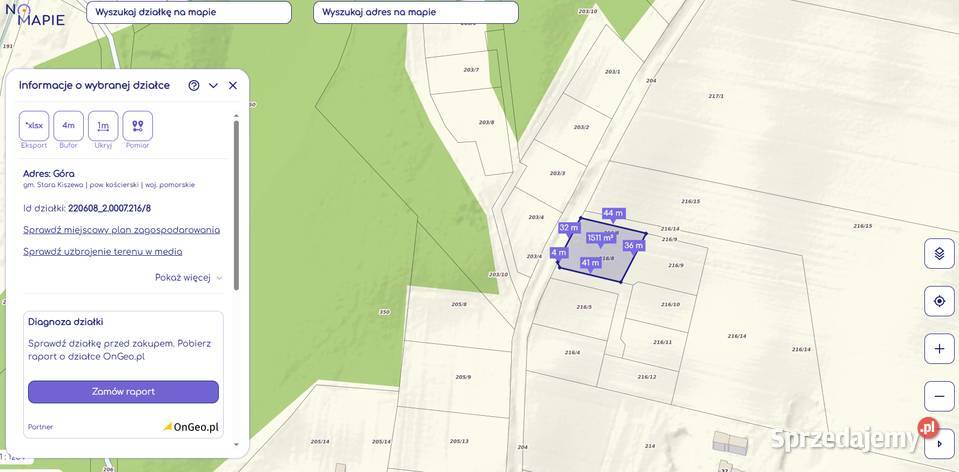Open the map layers switcher
Screen dimensions: 959x472
(939, 253)
